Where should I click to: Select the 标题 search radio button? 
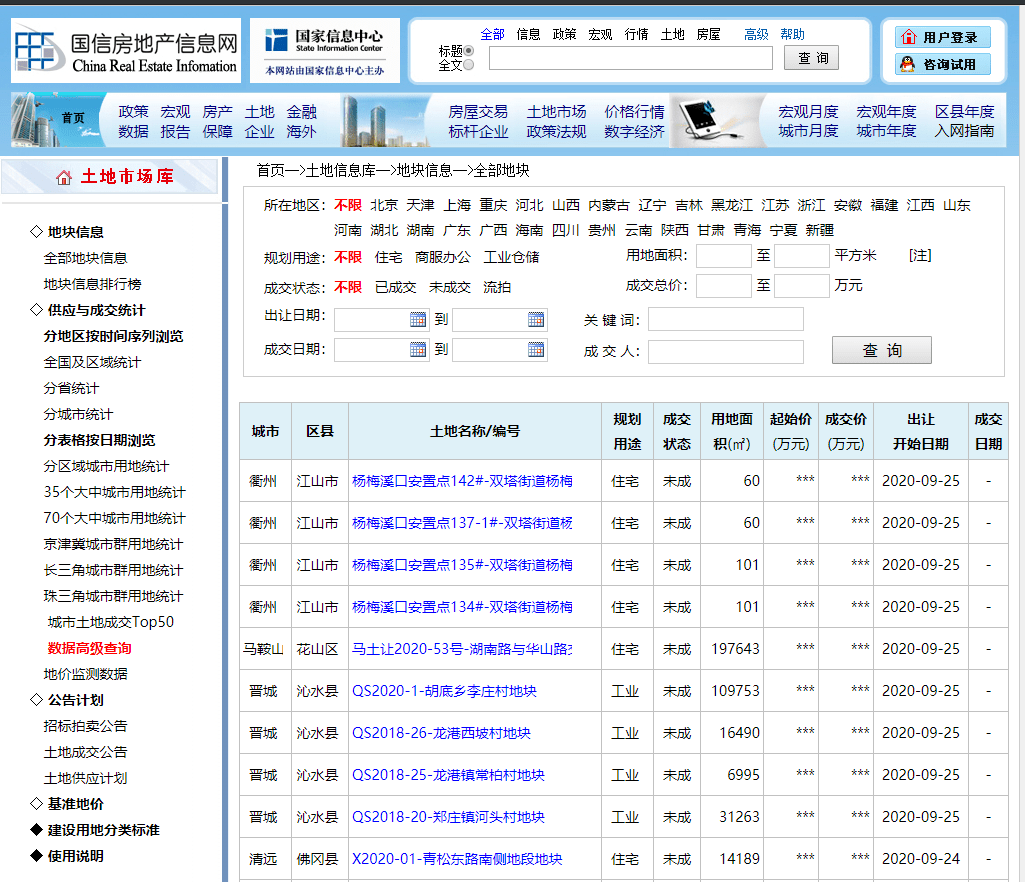click(469, 51)
